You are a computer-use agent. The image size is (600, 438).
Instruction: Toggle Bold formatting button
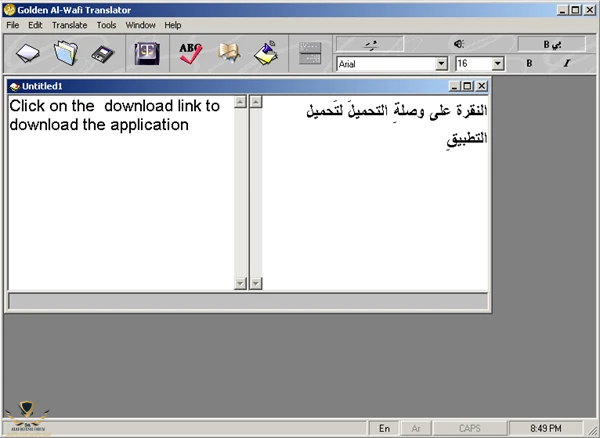coord(529,63)
